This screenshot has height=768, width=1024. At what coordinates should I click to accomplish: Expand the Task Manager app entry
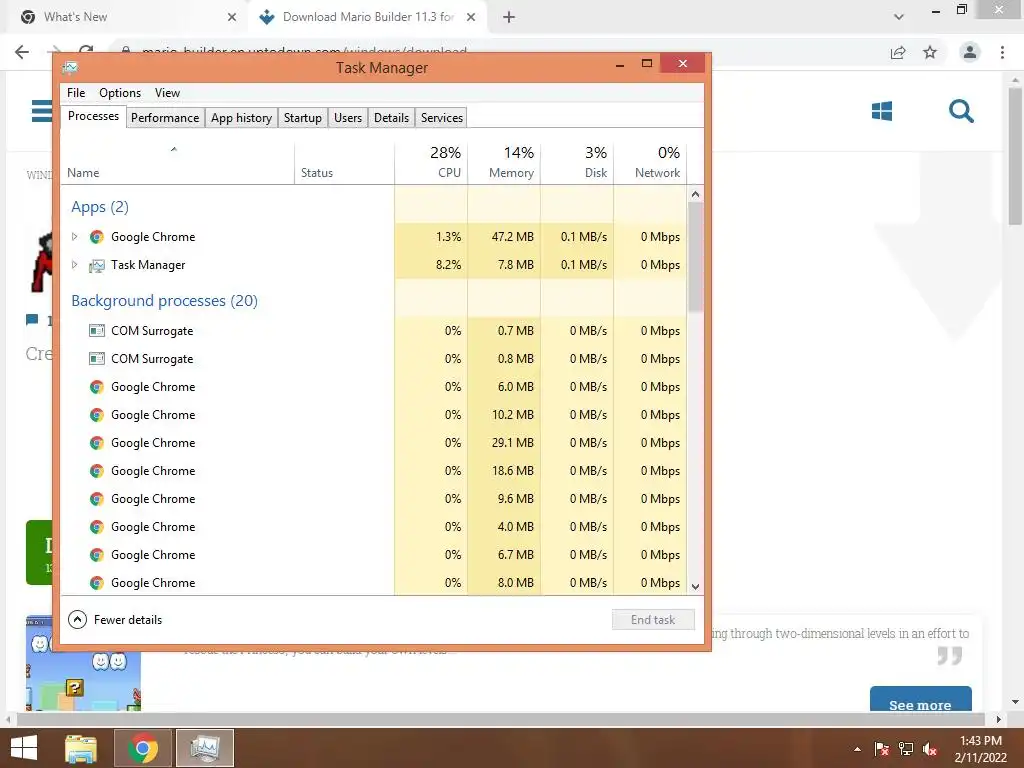pyautogui.click(x=74, y=264)
